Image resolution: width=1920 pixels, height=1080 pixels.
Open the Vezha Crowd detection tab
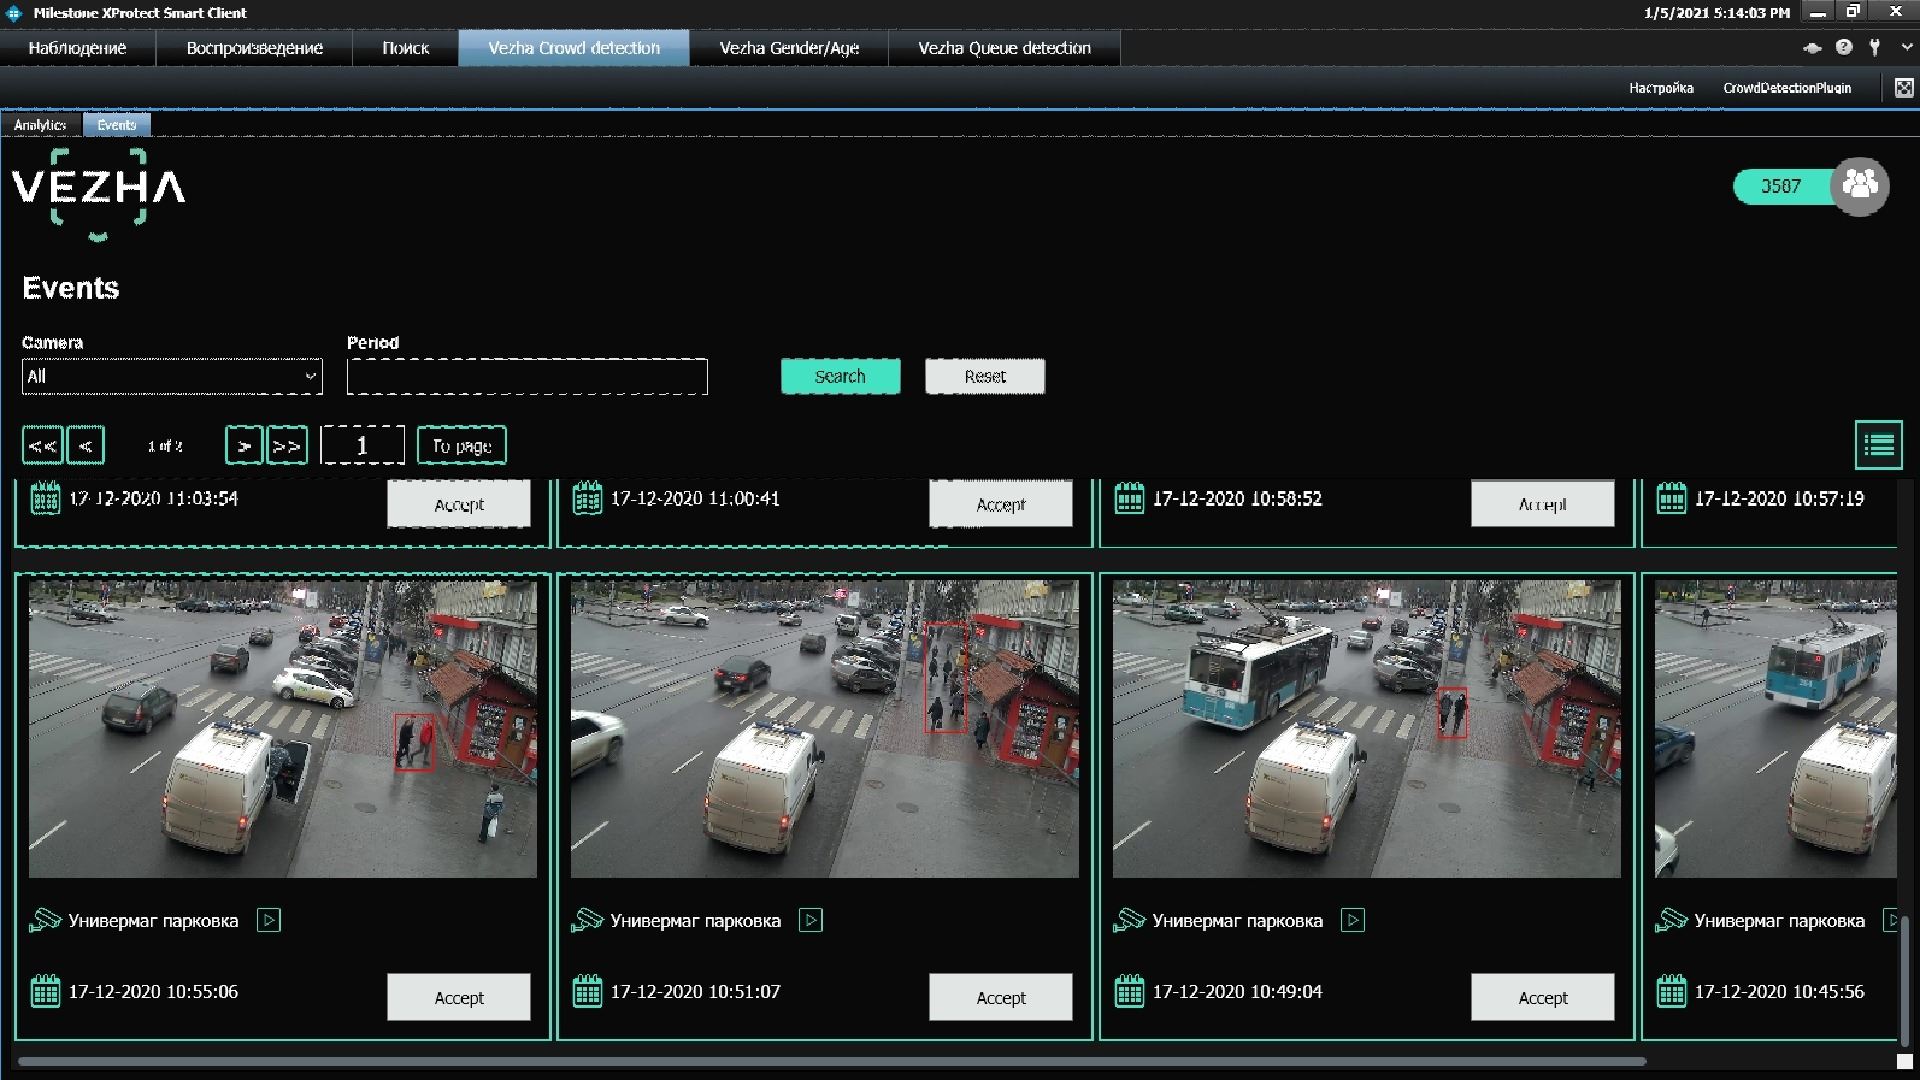pyautogui.click(x=574, y=48)
